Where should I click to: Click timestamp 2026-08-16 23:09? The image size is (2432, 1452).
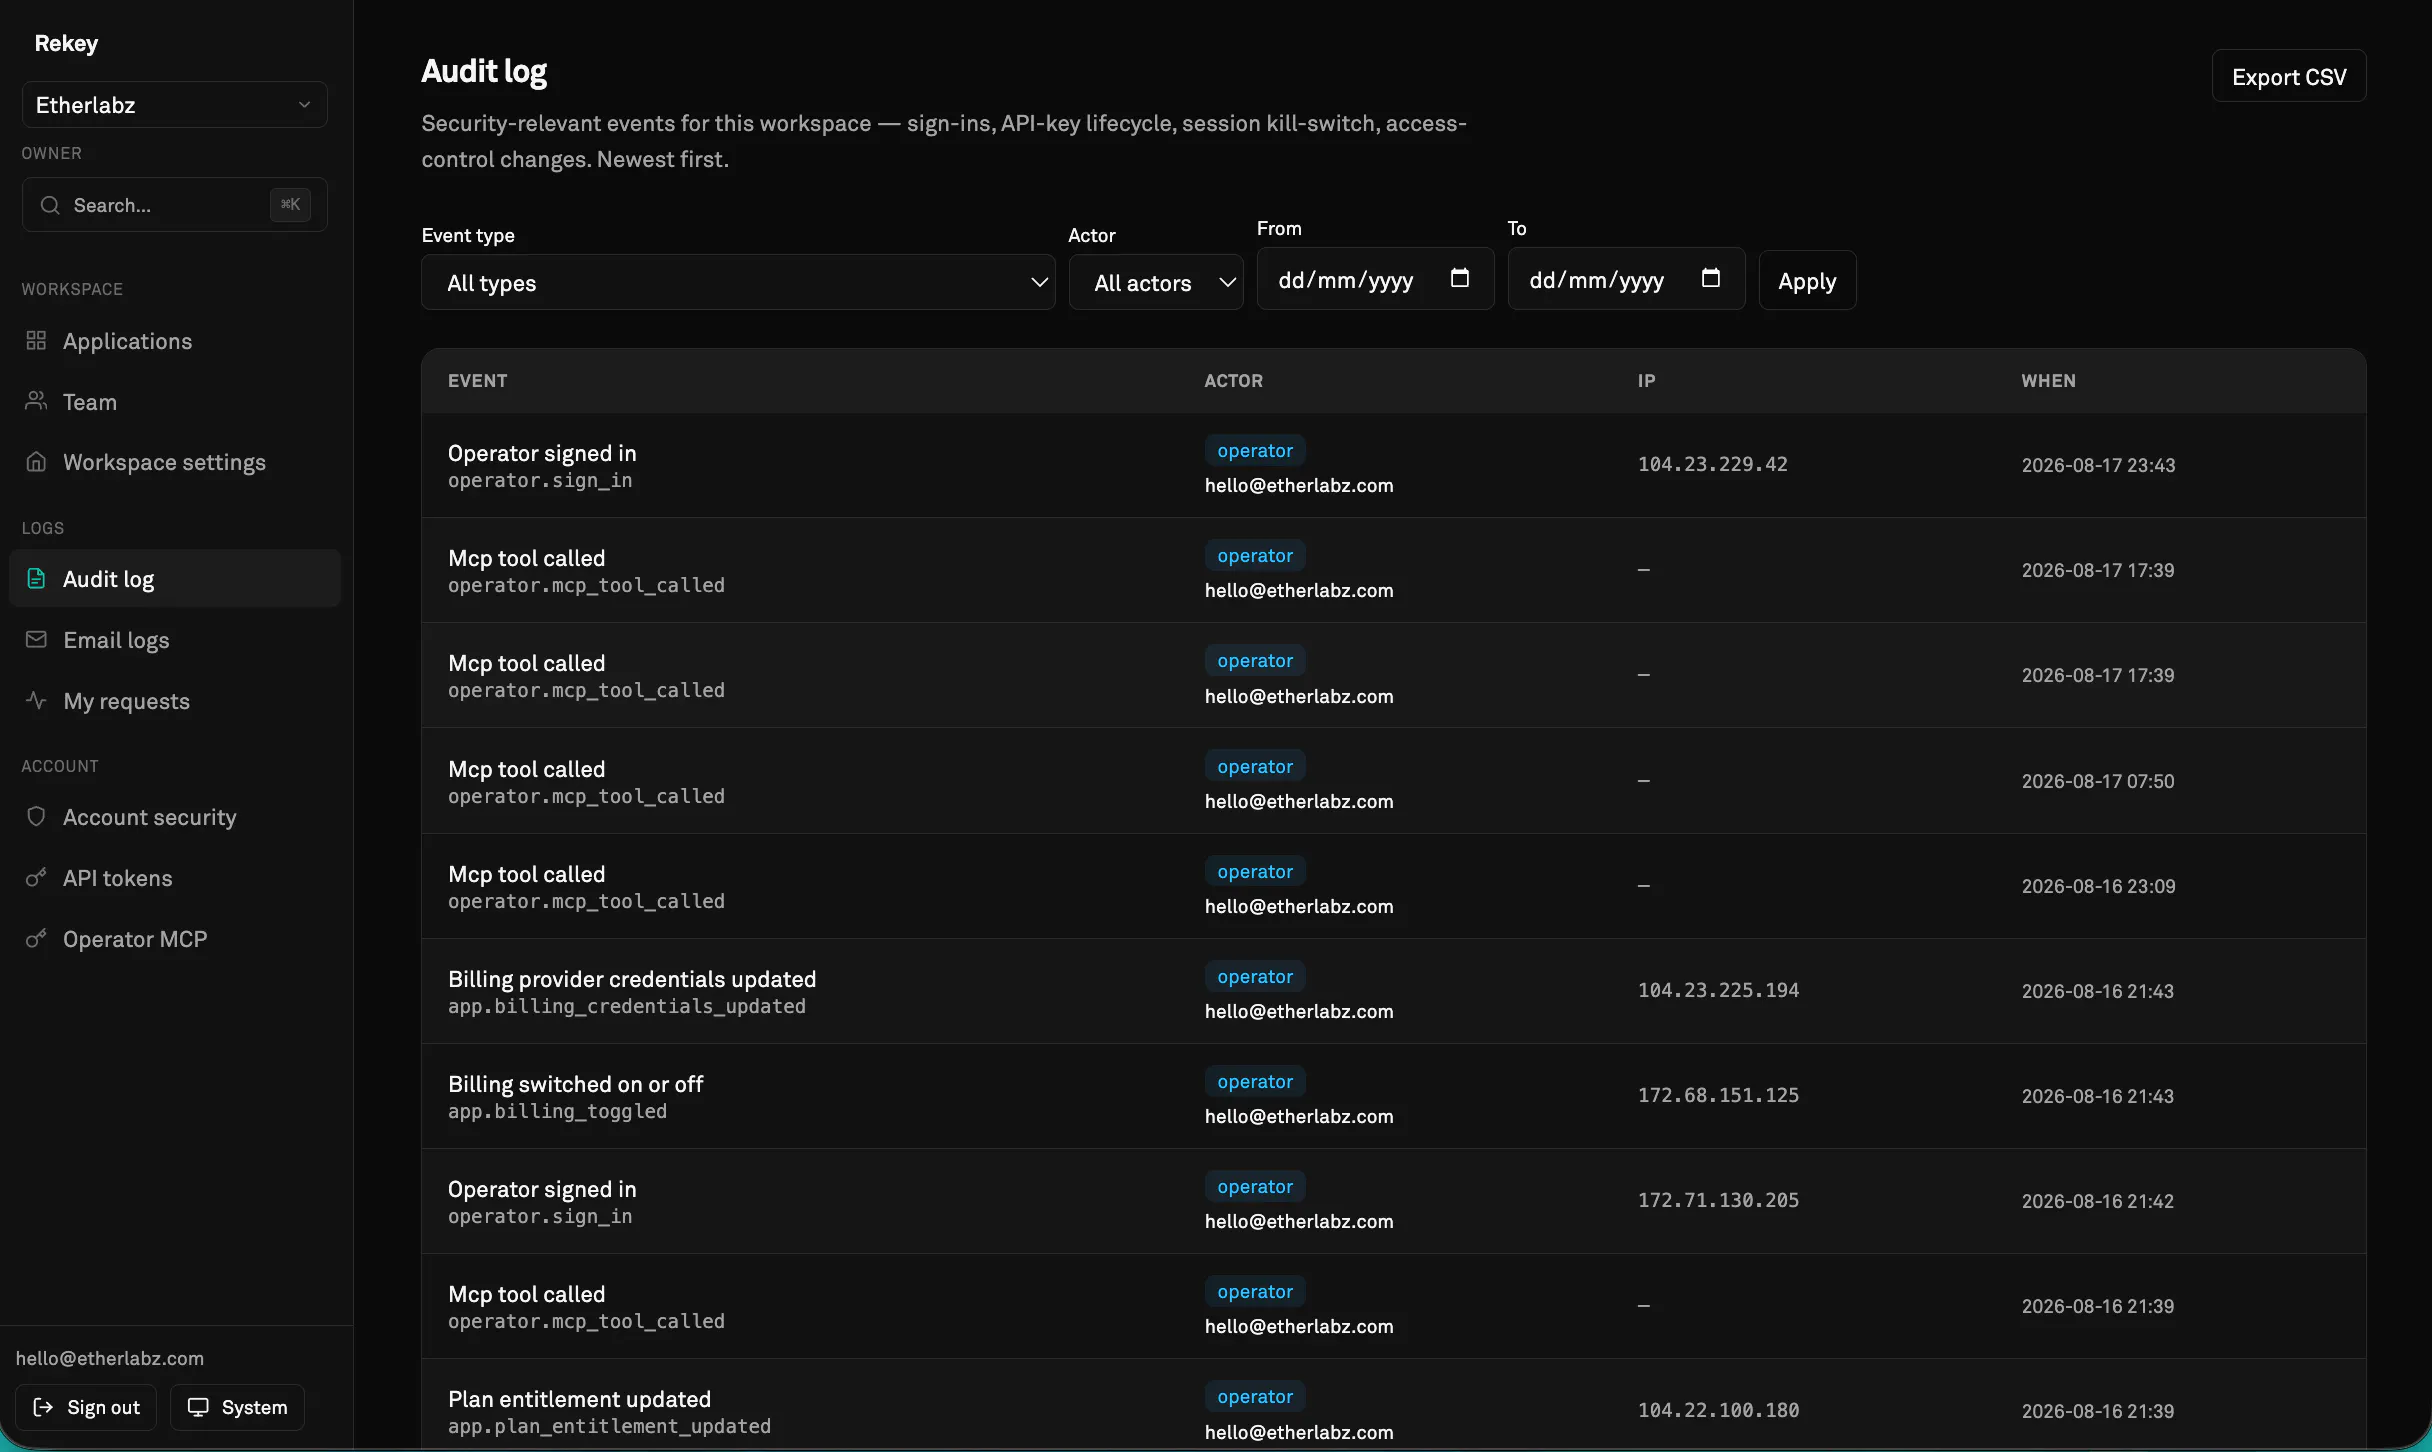(x=2098, y=886)
